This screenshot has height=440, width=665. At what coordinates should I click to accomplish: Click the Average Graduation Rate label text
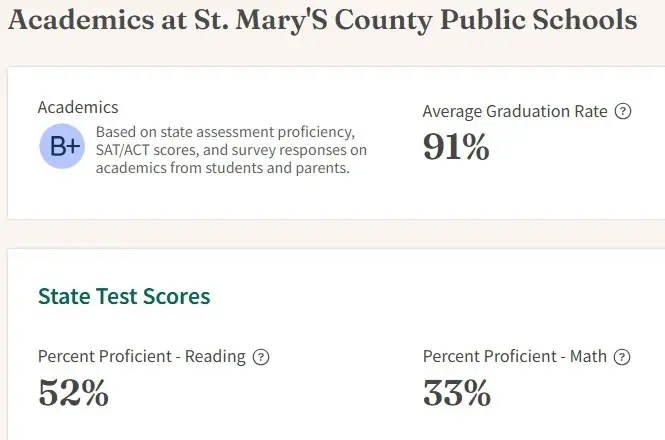[x=515, y=112]
